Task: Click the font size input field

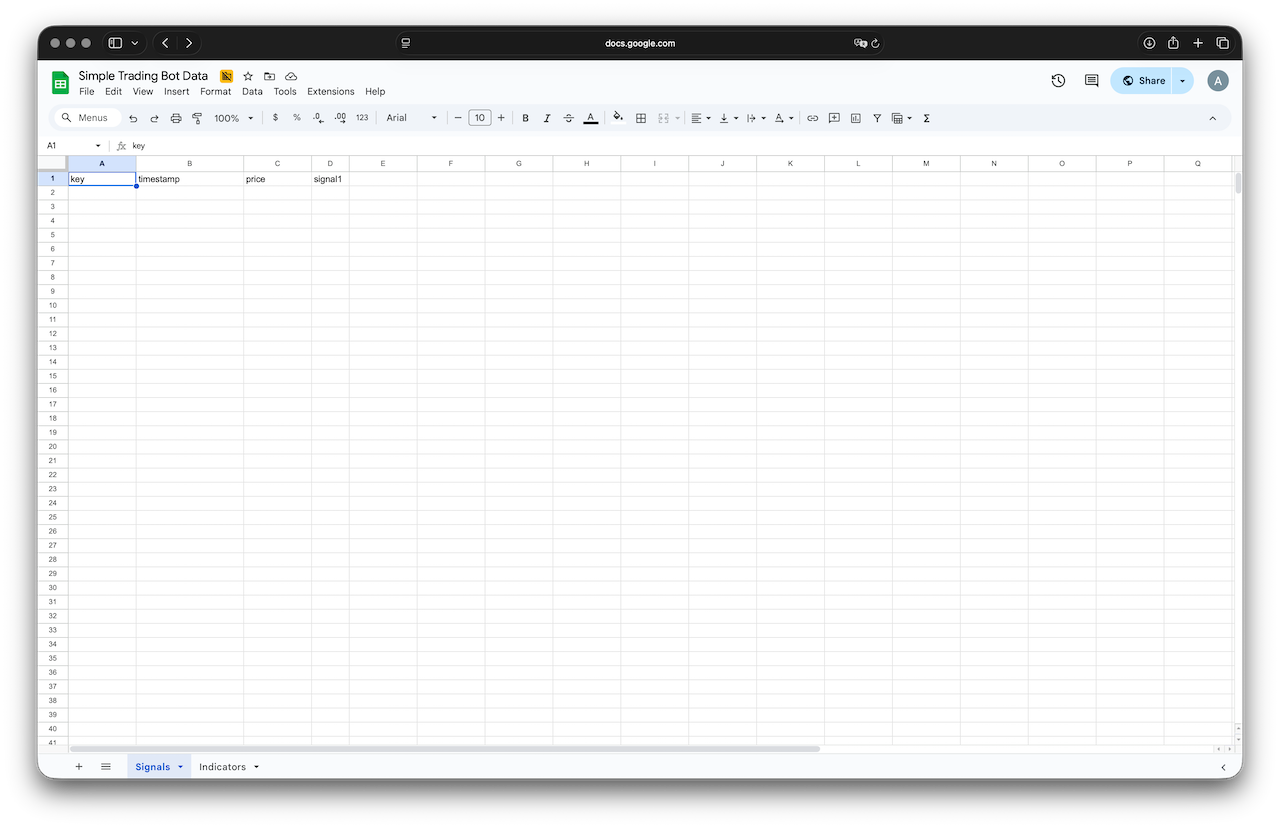Action: click(480, 118)
